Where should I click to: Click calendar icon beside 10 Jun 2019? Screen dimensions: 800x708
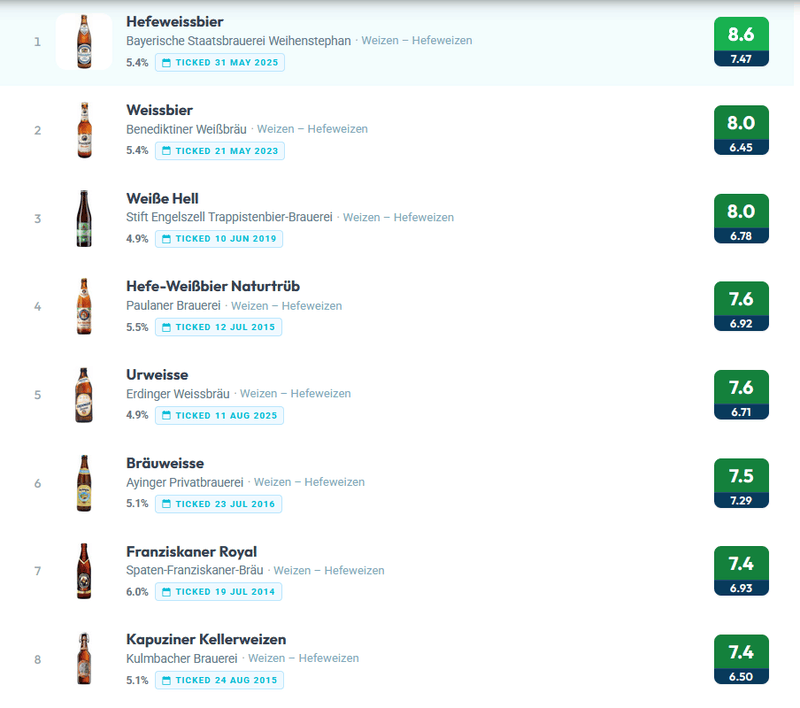point(166,239)
